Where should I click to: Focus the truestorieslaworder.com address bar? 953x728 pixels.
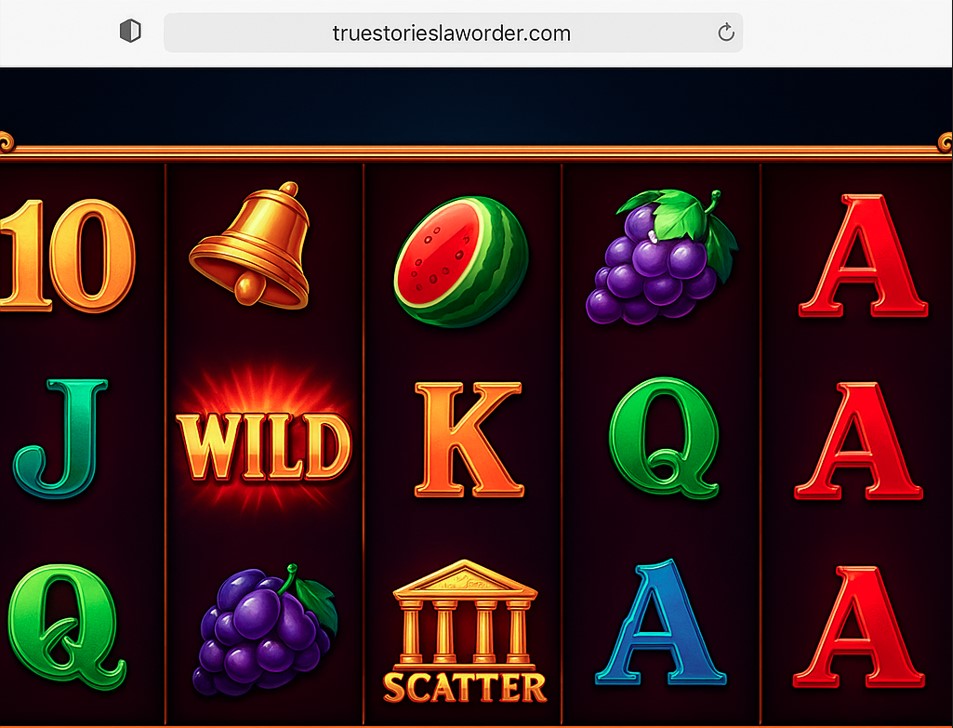tap(453, 32)
